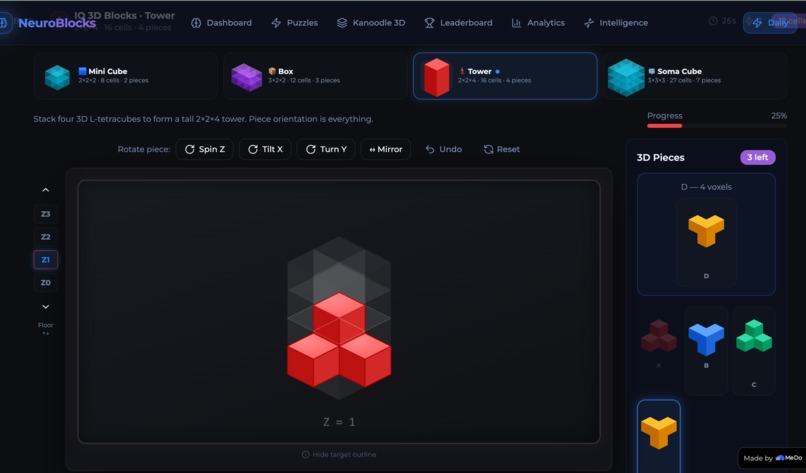
Task: Select floor level Z1
Action: pos(46,260)
